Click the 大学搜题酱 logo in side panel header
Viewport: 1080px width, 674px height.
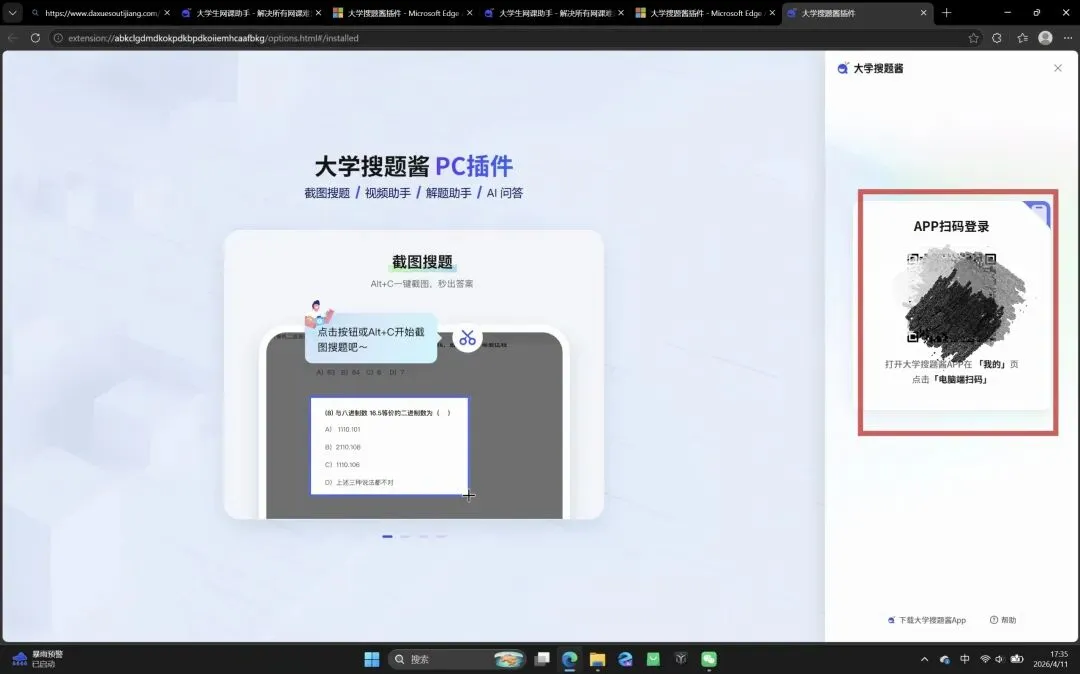pyautogui.click(x=842, y=68)
